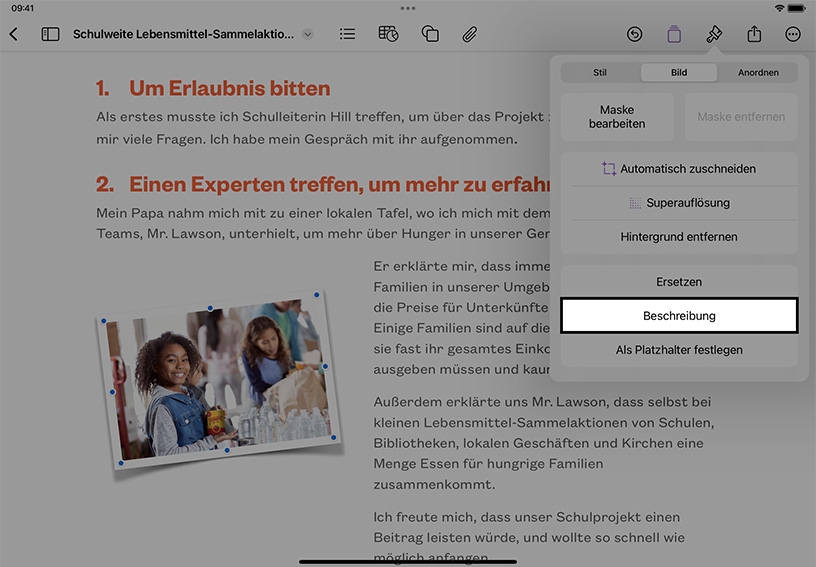
Task: Insert a table using toolbar icon
Action: [388, 34]
